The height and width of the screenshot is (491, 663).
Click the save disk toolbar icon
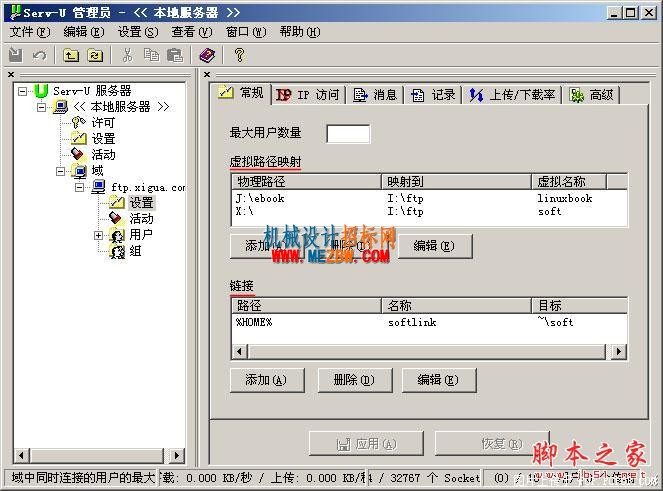16,55
